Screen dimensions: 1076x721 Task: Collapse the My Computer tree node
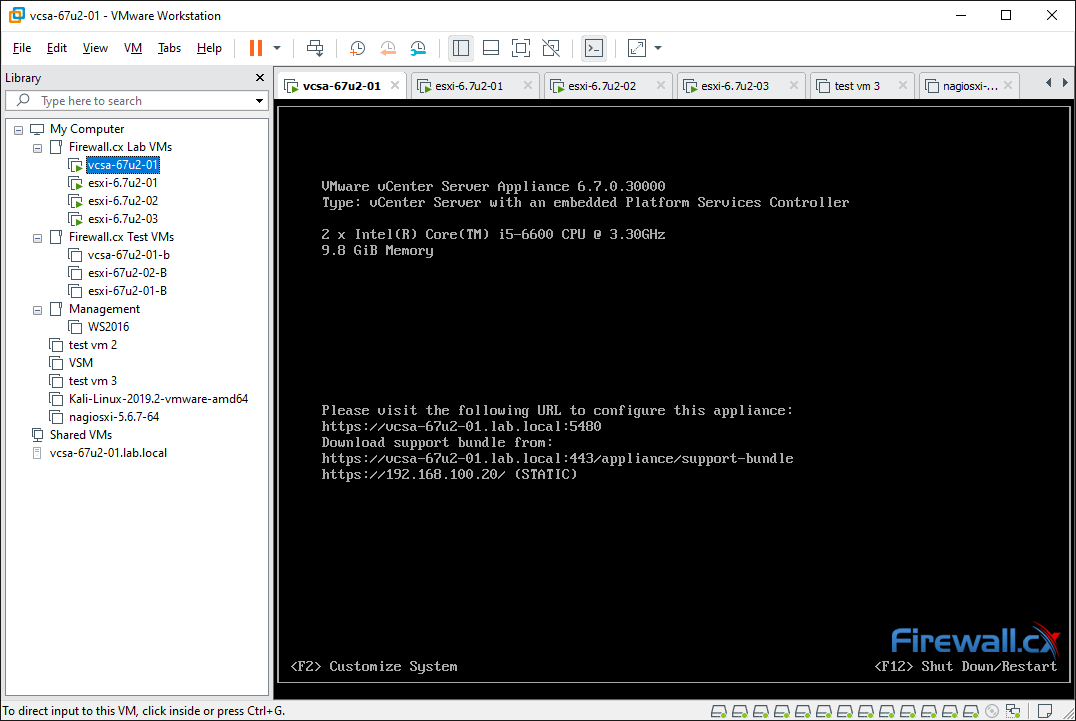point(19,130)
